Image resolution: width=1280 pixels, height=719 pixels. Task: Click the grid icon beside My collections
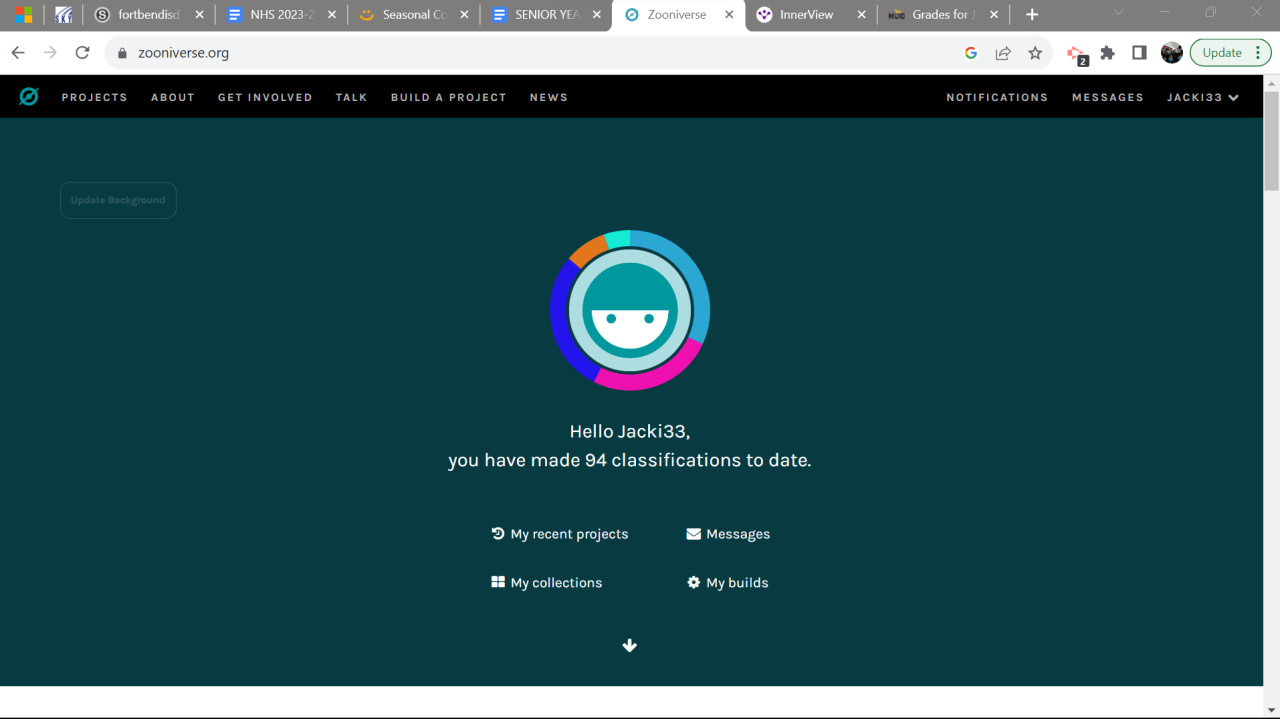(498, 582)
